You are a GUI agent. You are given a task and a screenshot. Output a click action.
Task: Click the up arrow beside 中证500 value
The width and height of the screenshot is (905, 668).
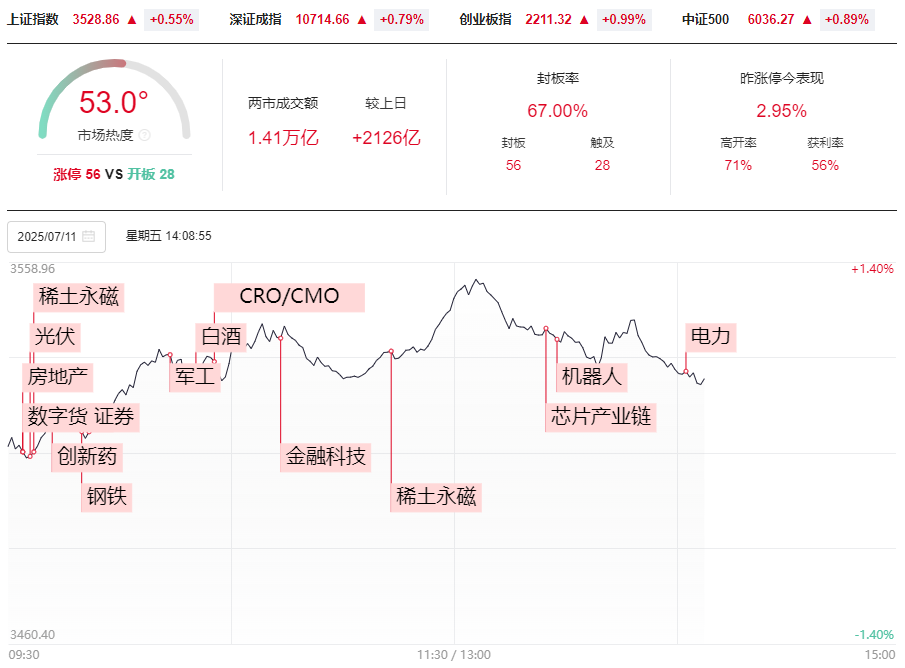pos(807,19)
